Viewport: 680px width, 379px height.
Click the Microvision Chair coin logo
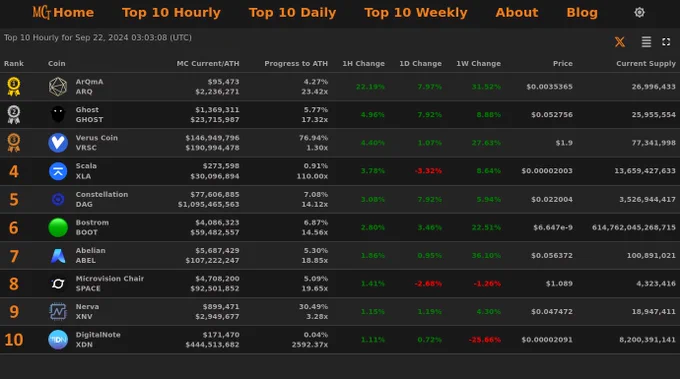pos(58,284)
